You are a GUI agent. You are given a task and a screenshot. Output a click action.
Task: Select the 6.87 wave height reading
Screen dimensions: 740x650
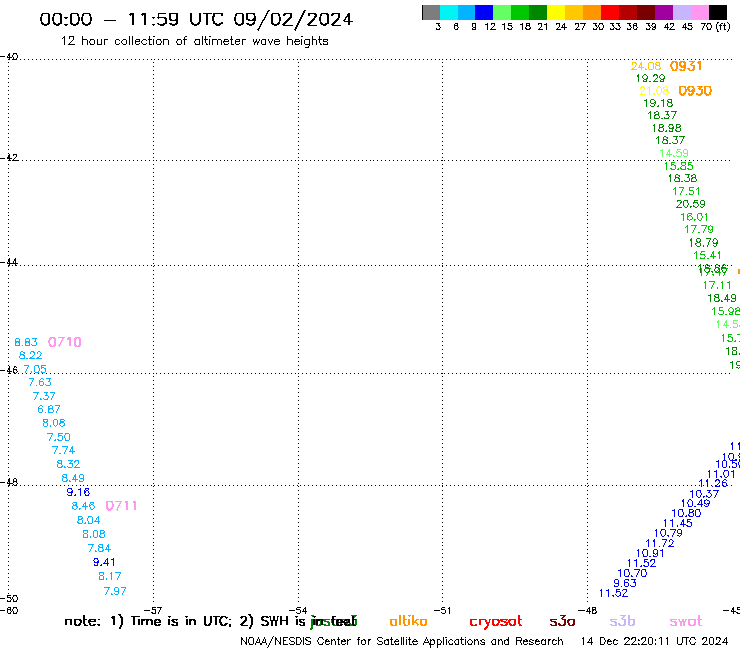(49, 409)
